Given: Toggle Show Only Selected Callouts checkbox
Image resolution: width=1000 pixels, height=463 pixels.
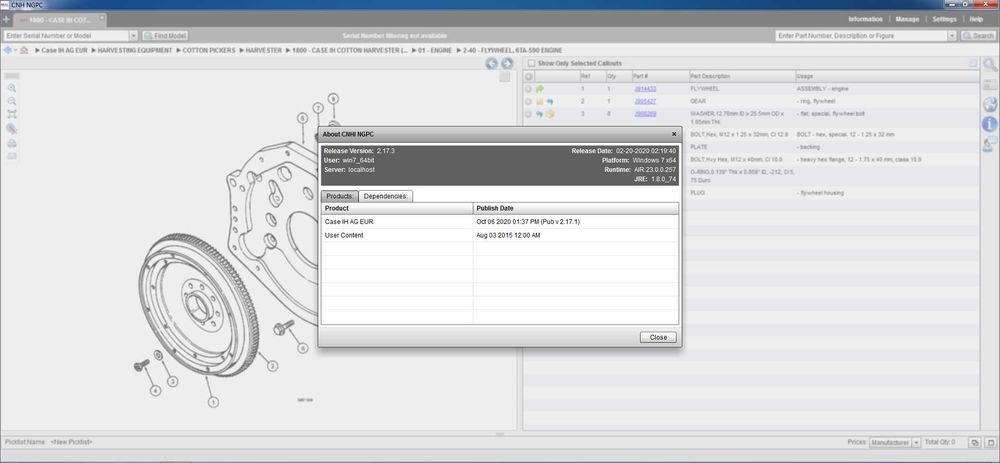Looking at the screenshot, I should 531,64.
